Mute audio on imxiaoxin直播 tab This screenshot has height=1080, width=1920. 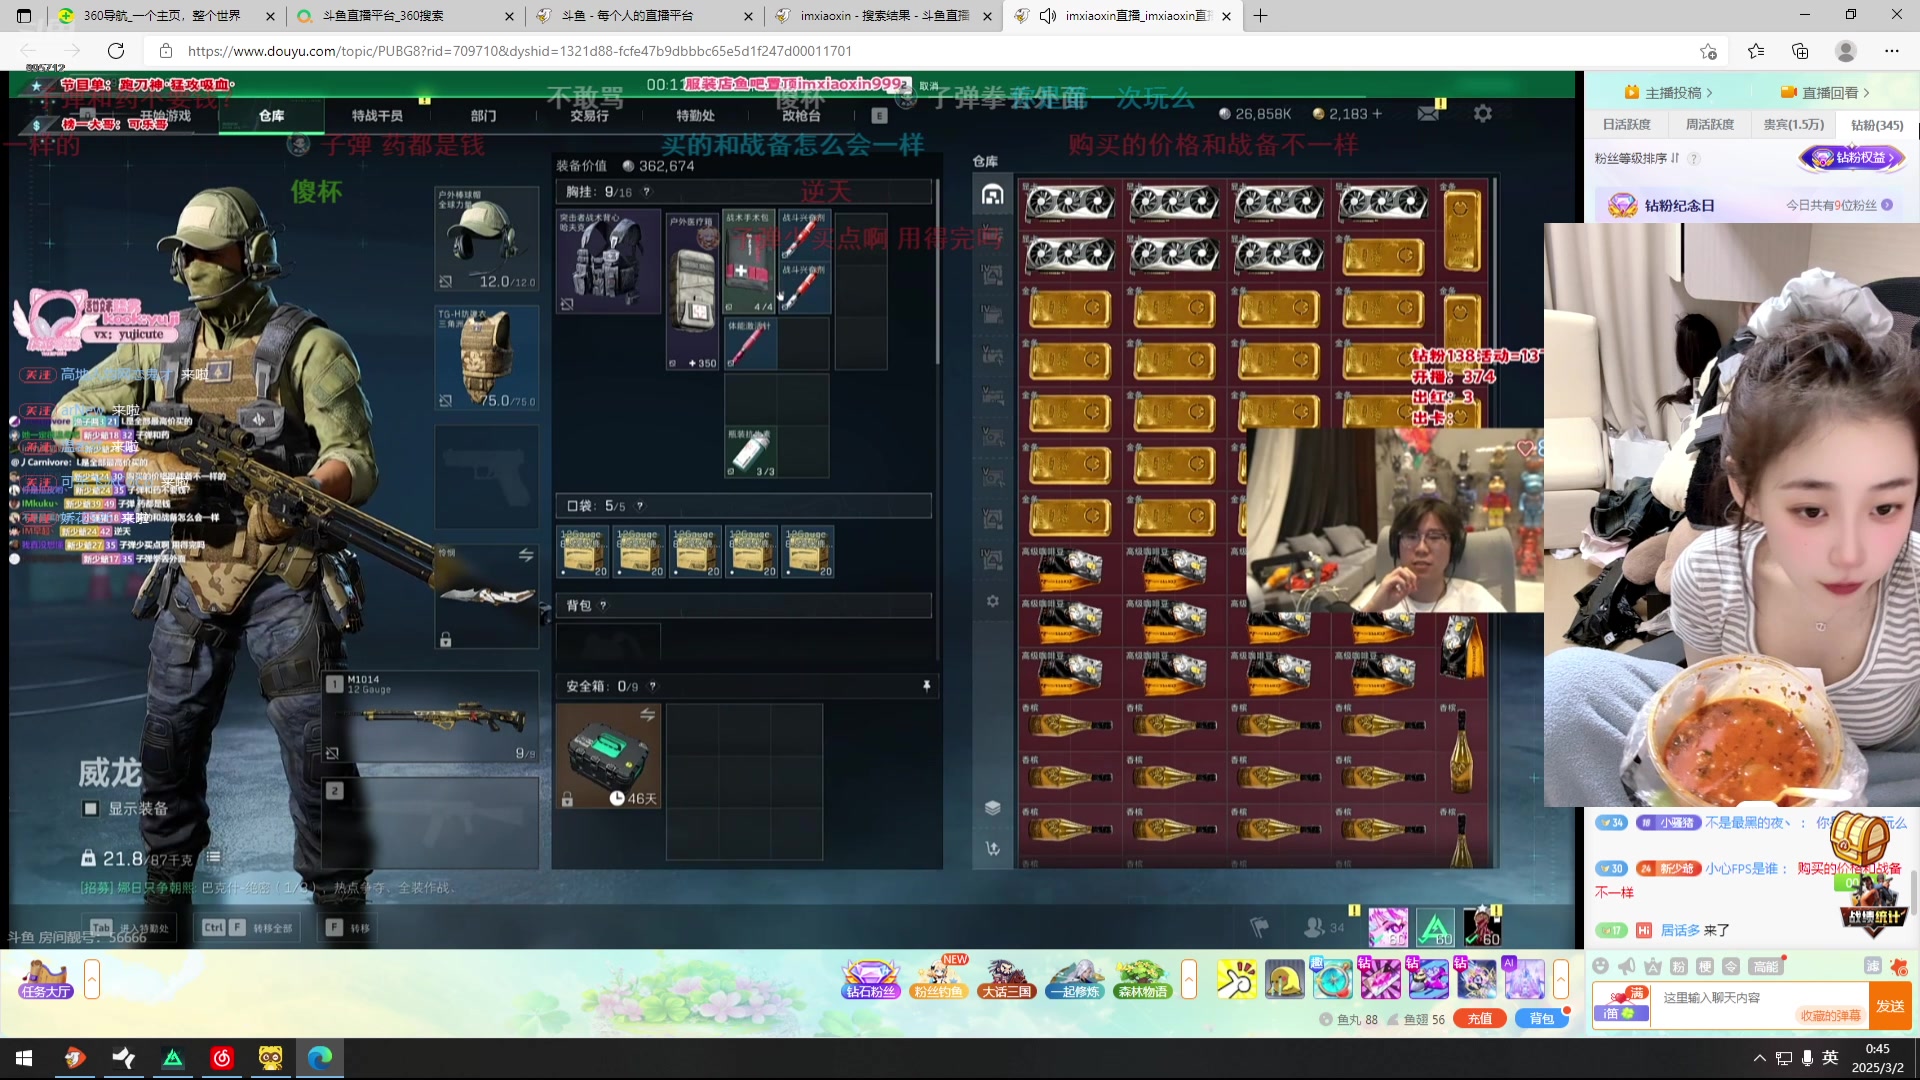[1048, 16]
